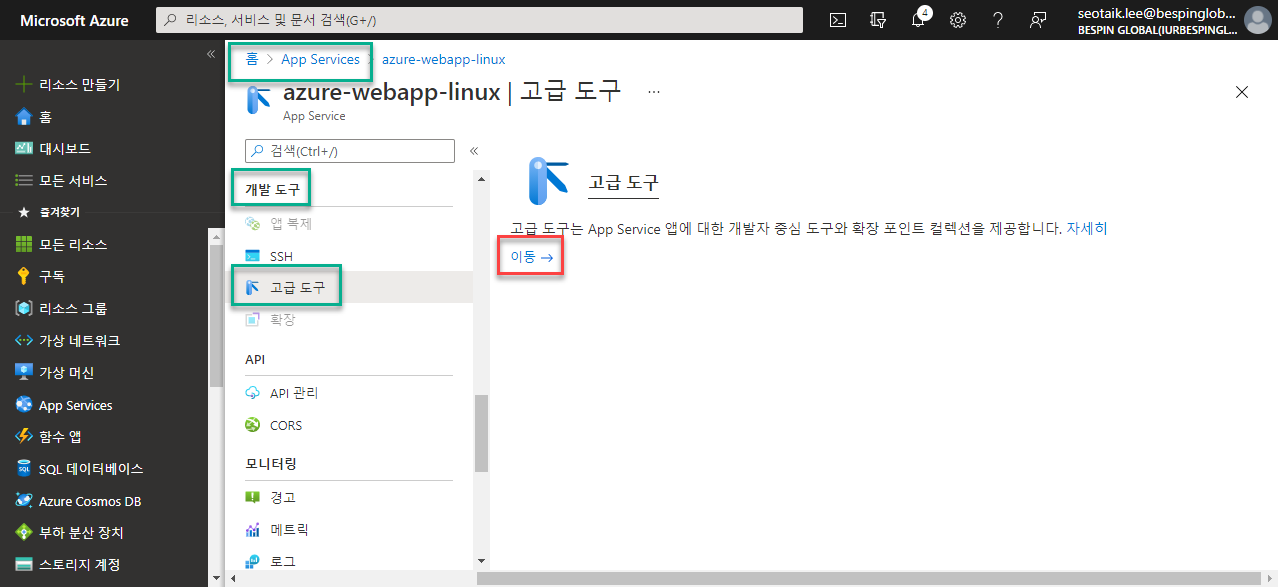Click the plus icon for 리소스 만들기
The width and height of the screenshot is (1278, 587).
(25, 85)
